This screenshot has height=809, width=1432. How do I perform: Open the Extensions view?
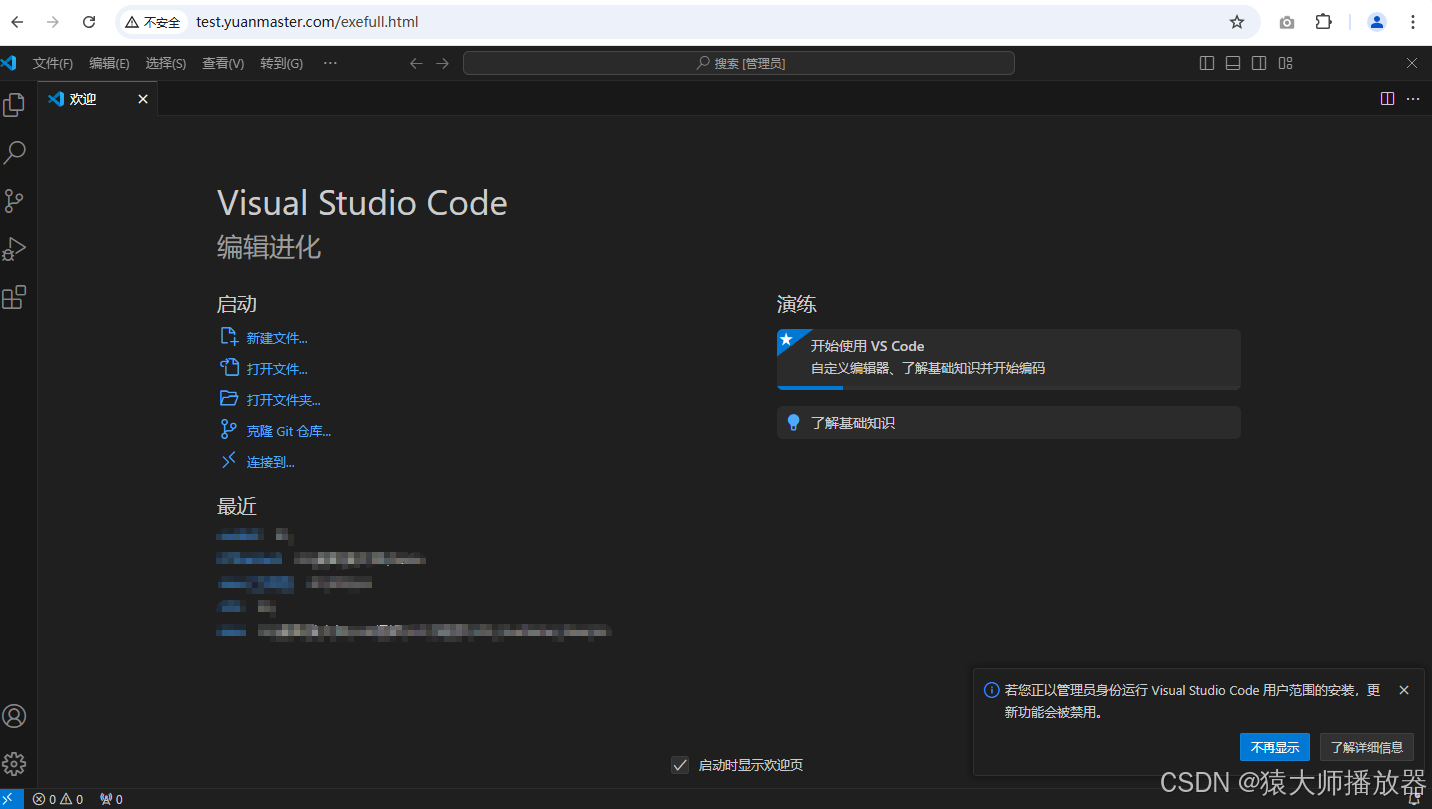click(x=14, y=297)
